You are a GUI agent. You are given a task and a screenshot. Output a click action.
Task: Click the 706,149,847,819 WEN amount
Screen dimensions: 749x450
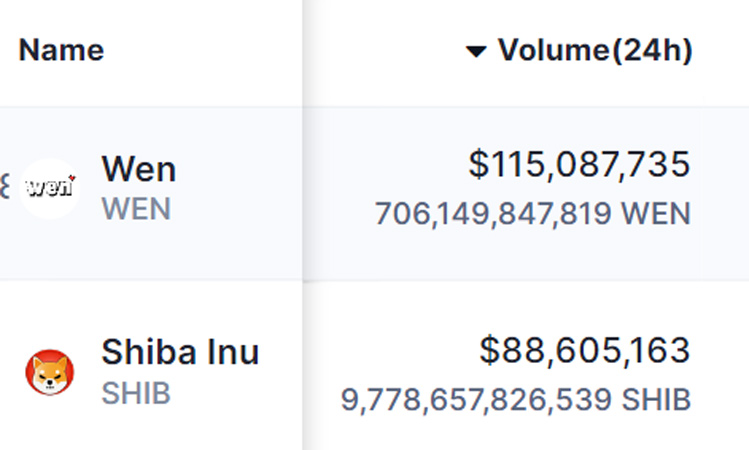[533, 214]
